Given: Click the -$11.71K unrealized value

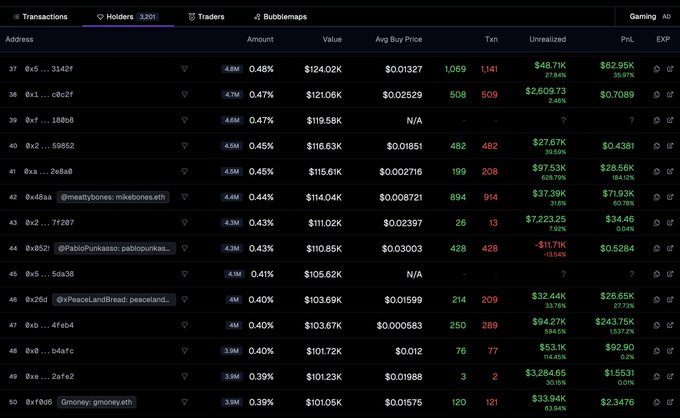Looking at the screenshot, I should (x=550, y=245).
